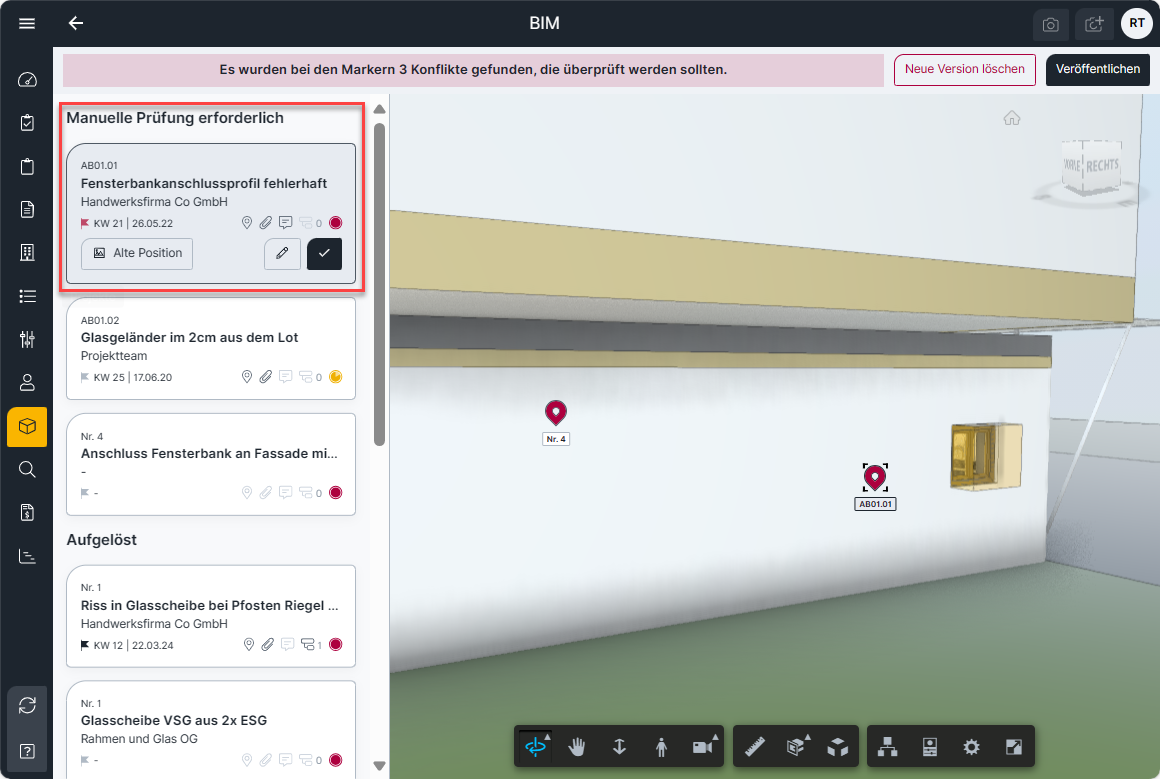The image size is (1160, 779).
Task: Toggle full screen in viewer toolbar
Action: 1014,747
